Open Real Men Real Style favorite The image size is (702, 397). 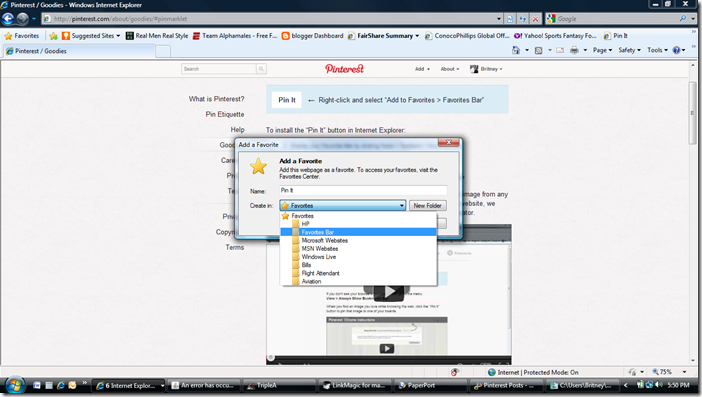pos(157,36)
